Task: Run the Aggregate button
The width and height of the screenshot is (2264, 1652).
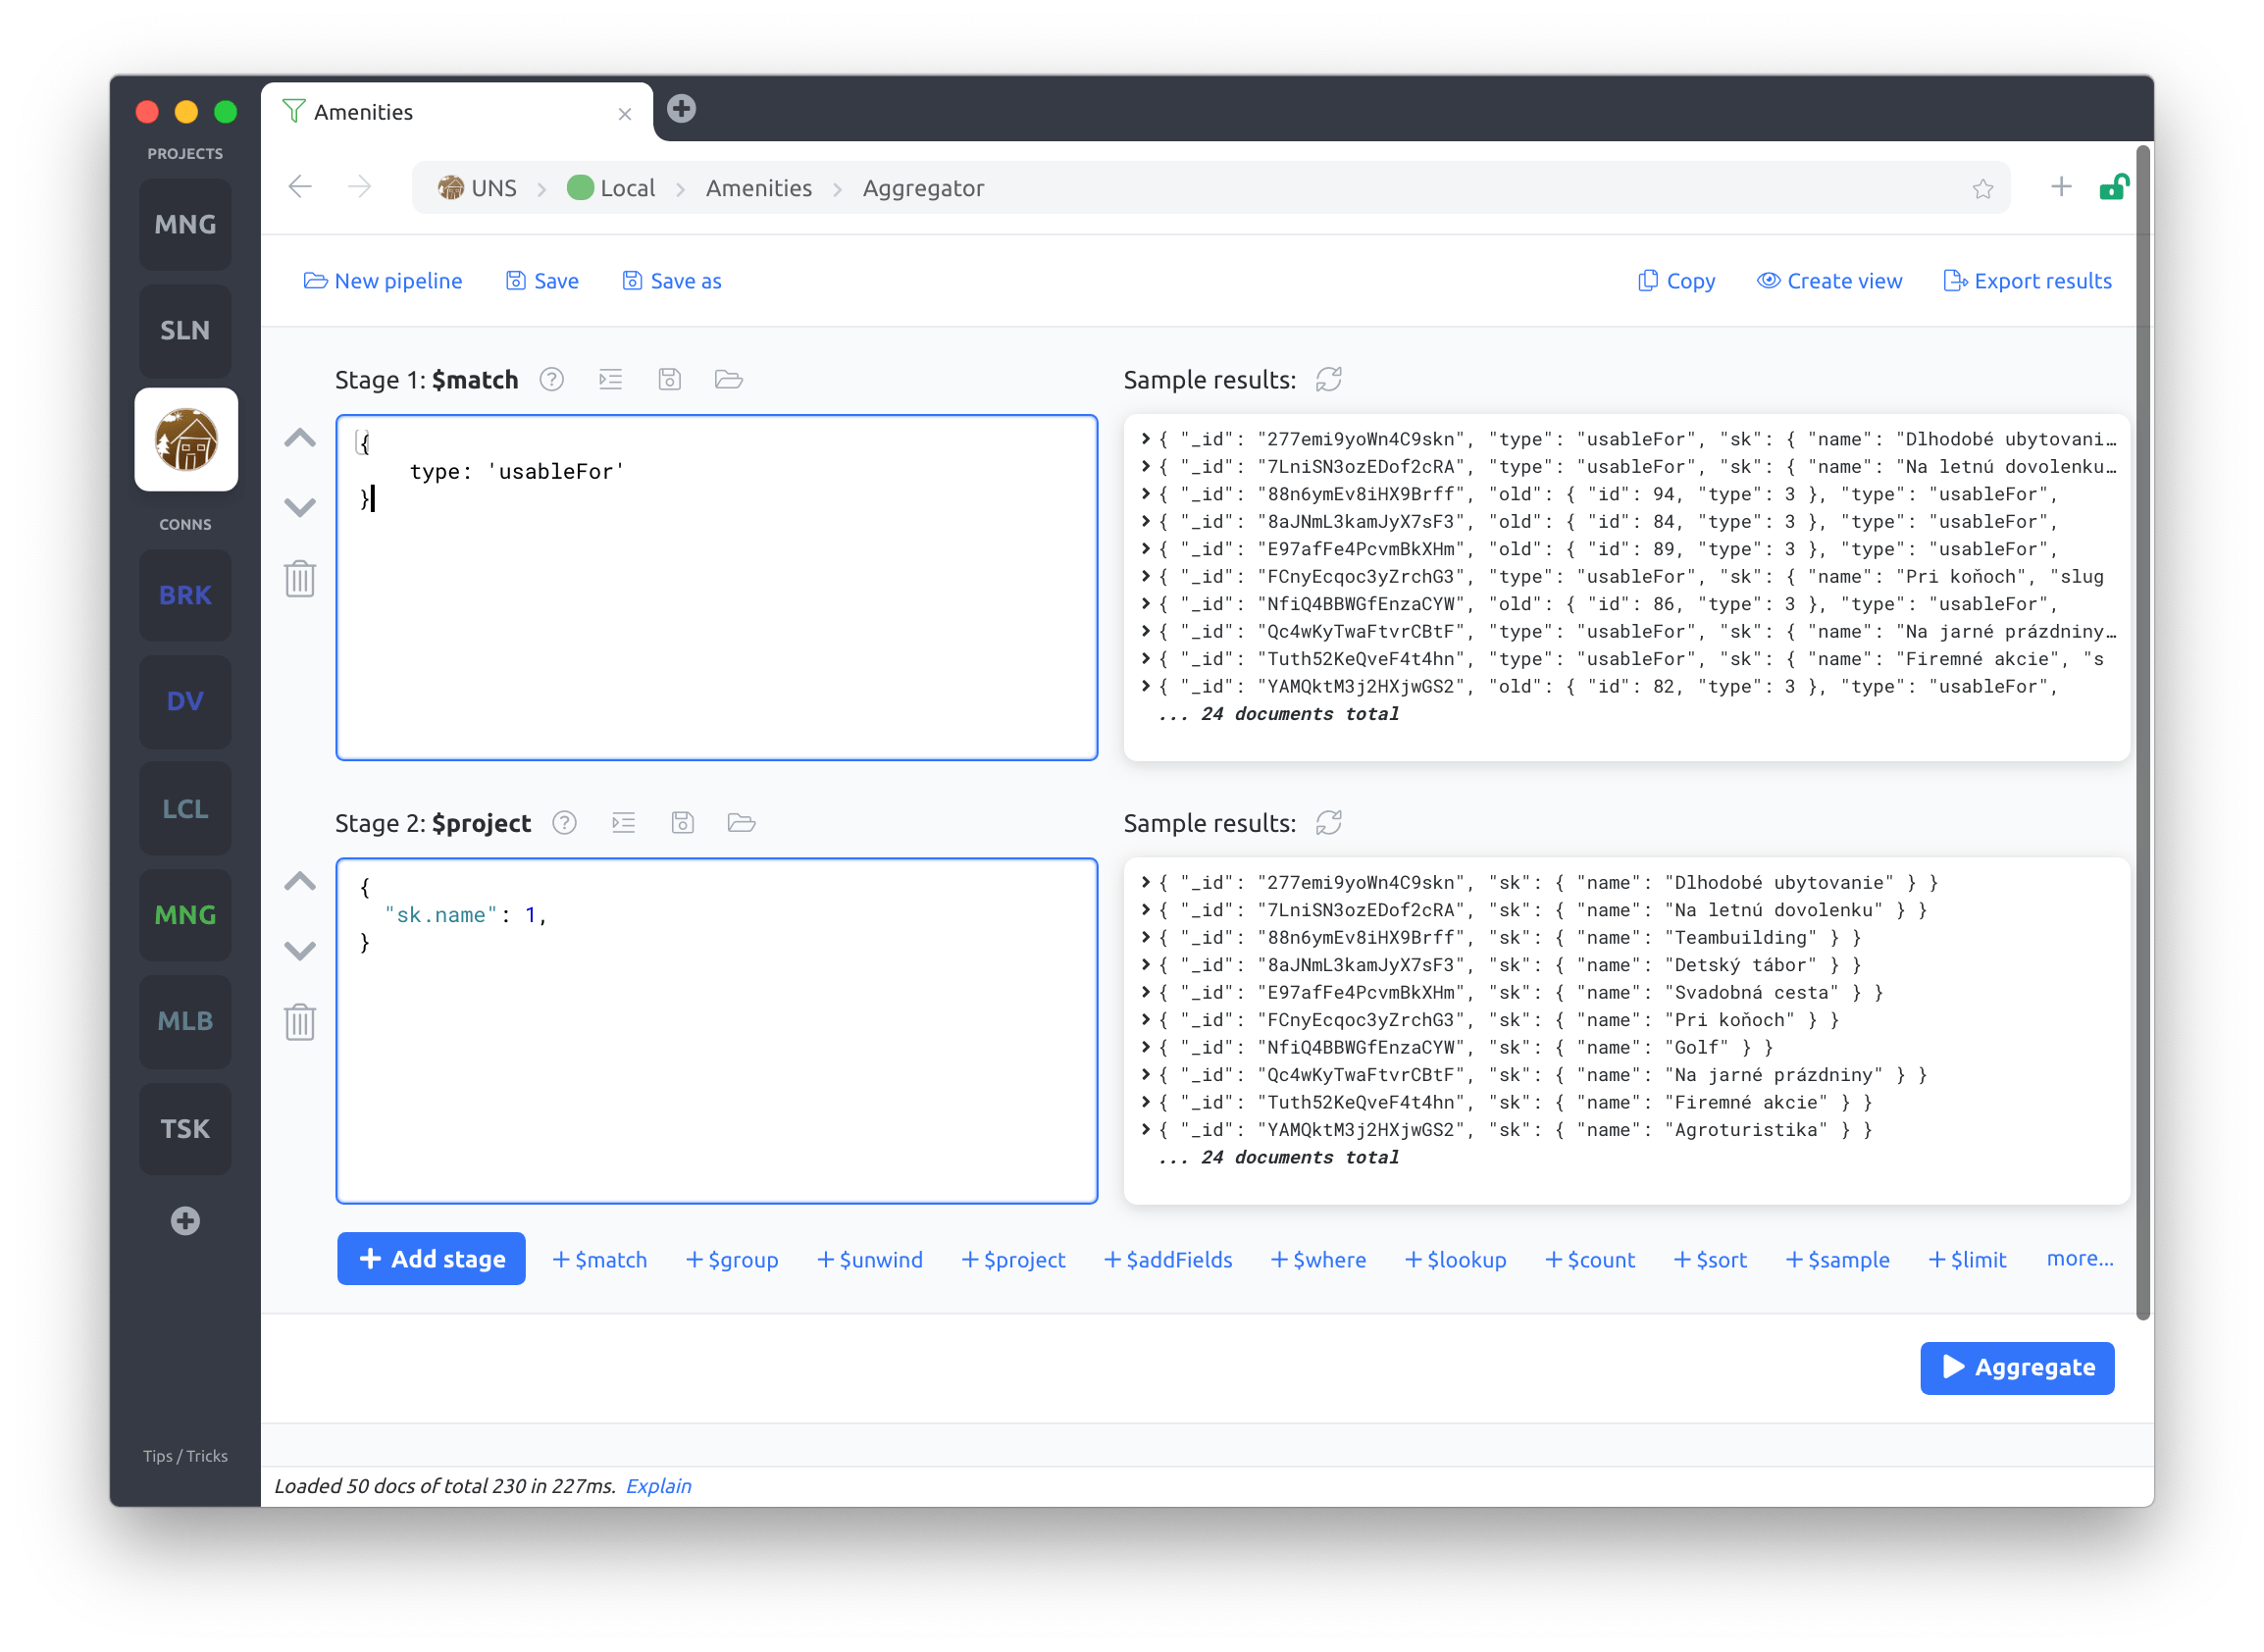Action: [2016, 1367]
